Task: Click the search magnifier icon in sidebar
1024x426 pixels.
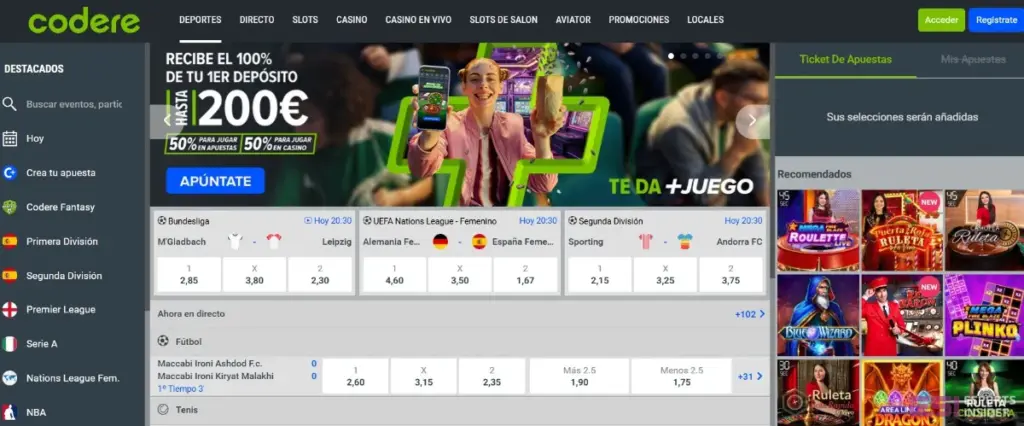Action: tap(9, 104)
